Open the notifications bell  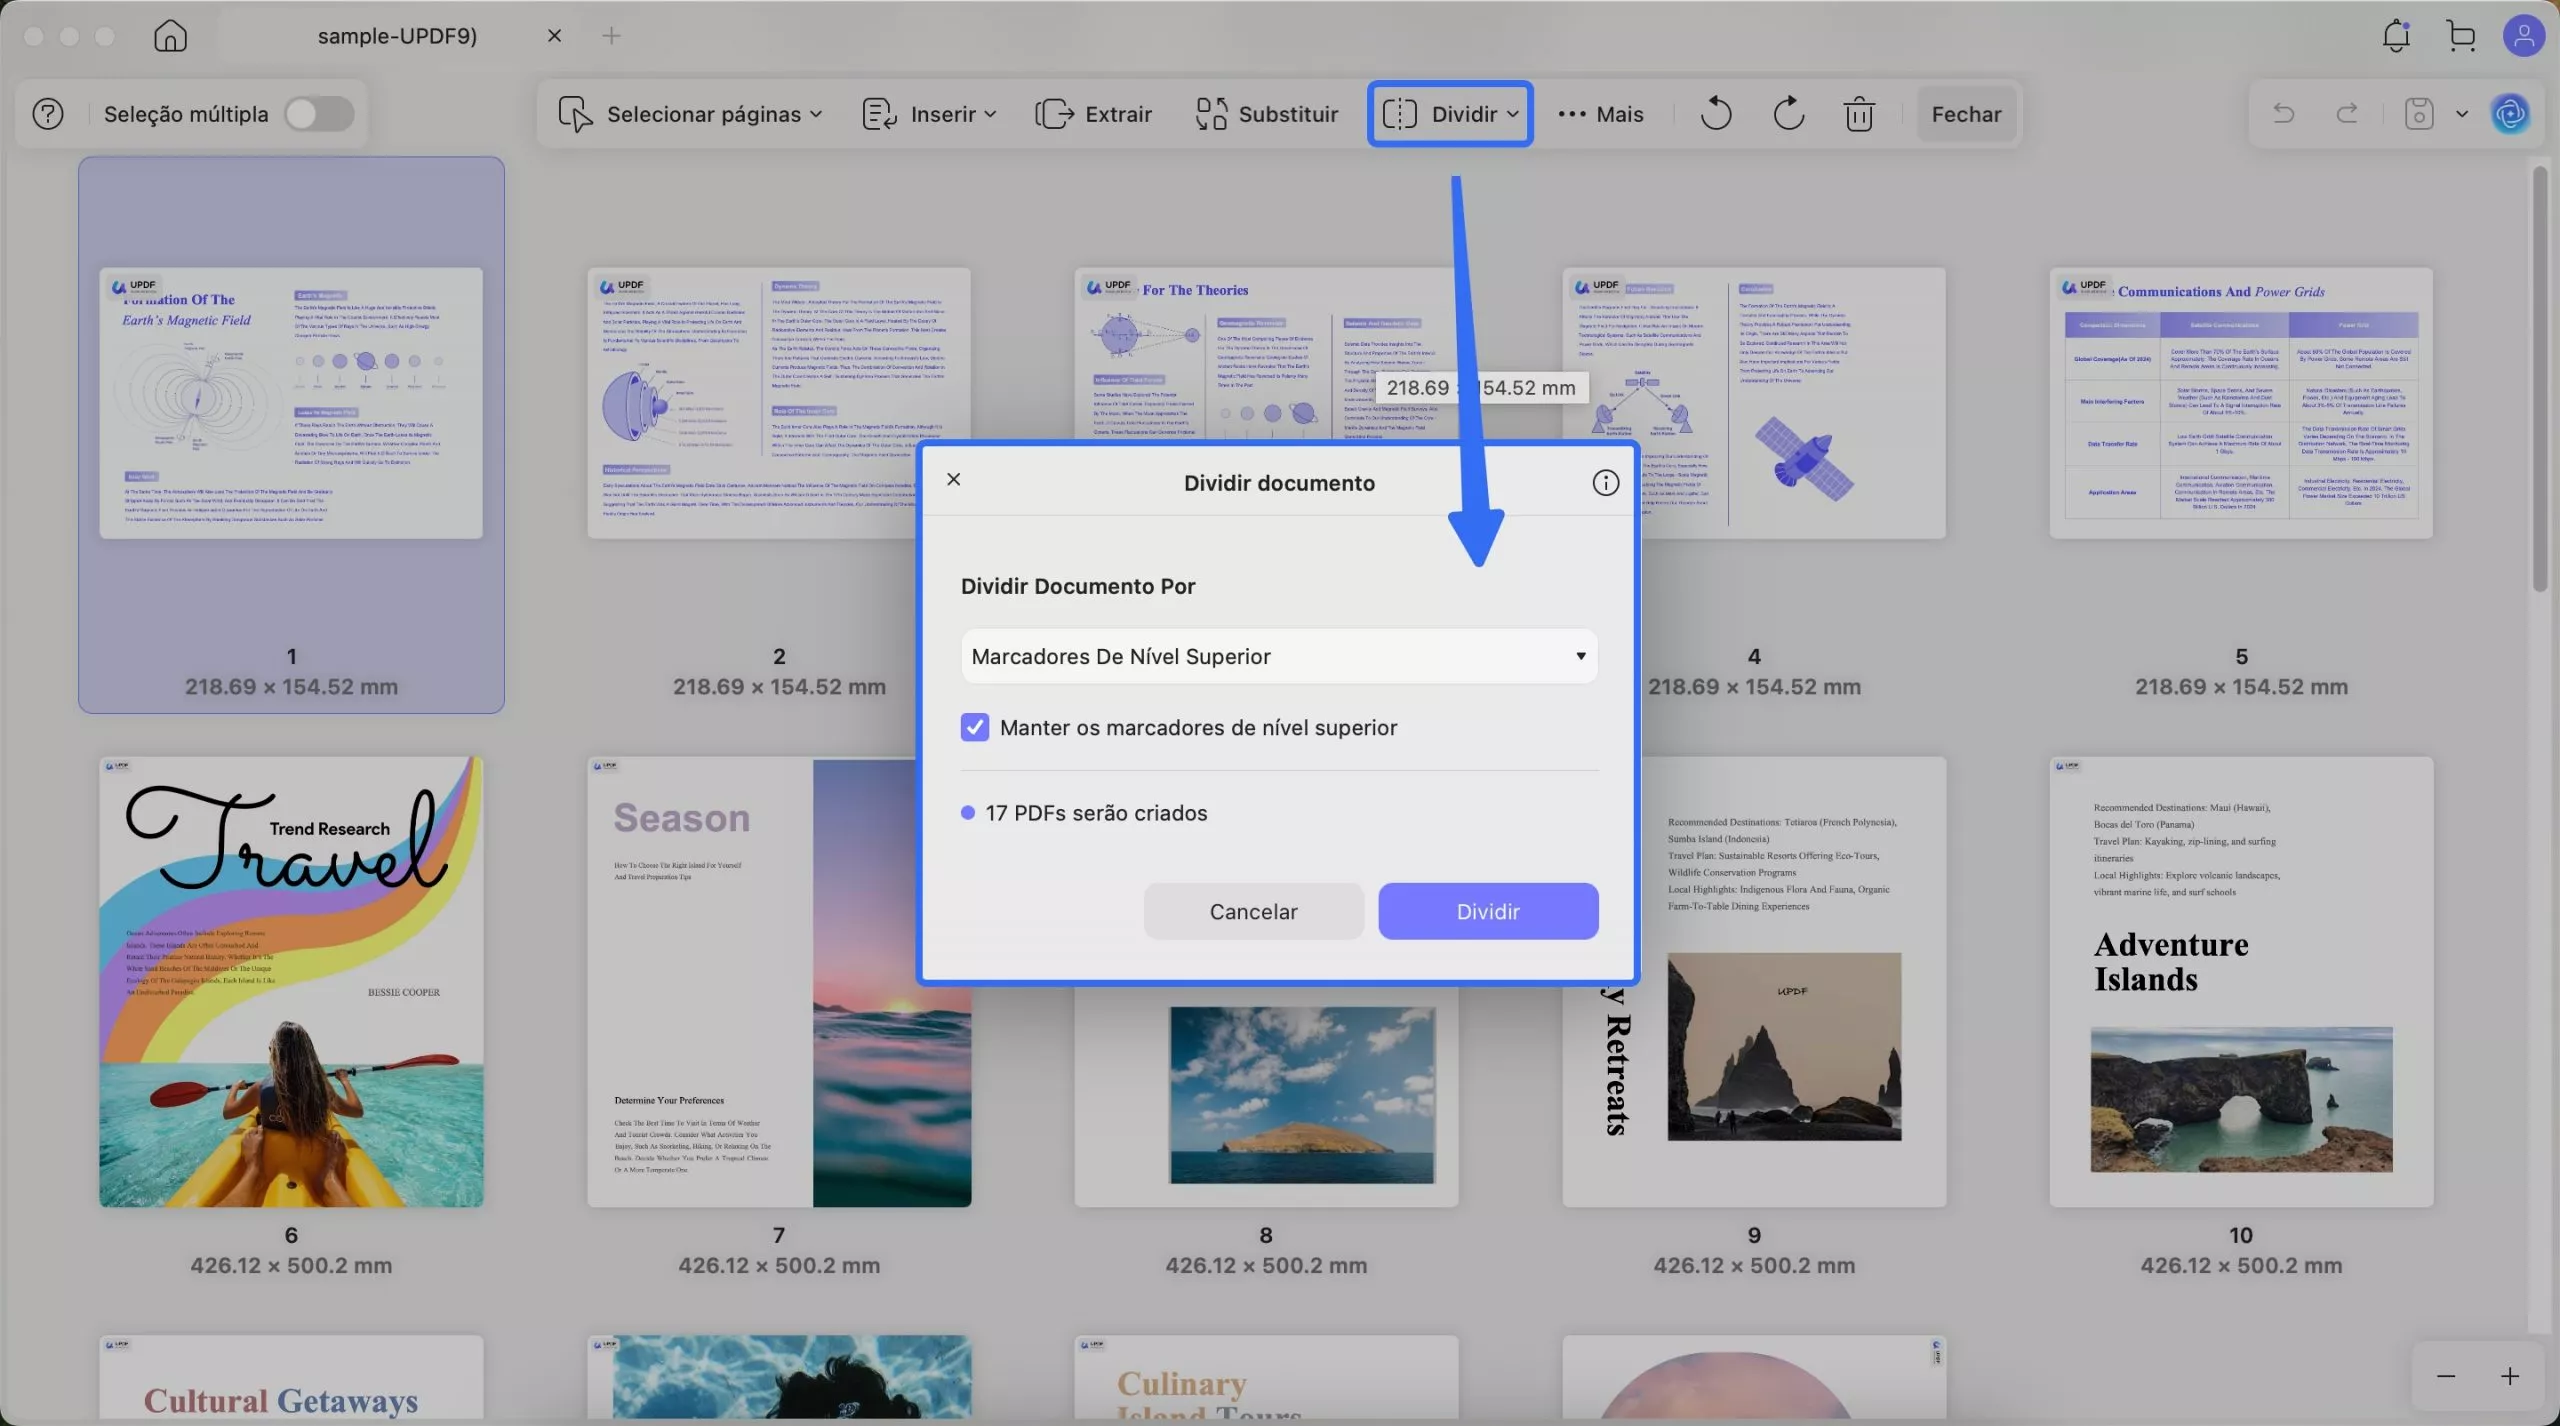[x=2395, y=36]
